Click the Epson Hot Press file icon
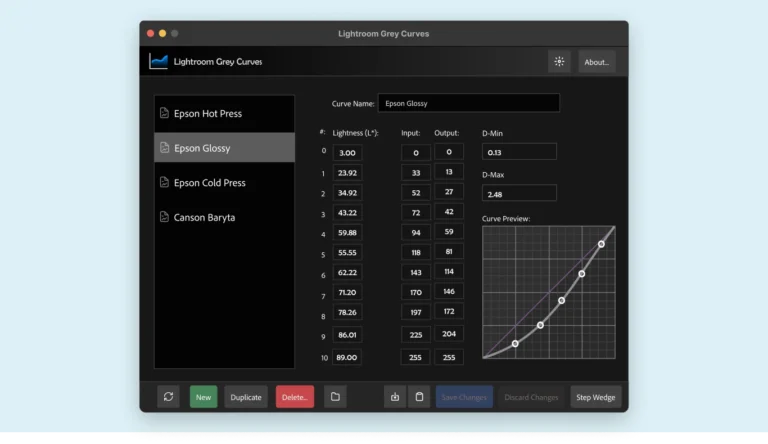768x444 pixels. (x=165, y=113)
